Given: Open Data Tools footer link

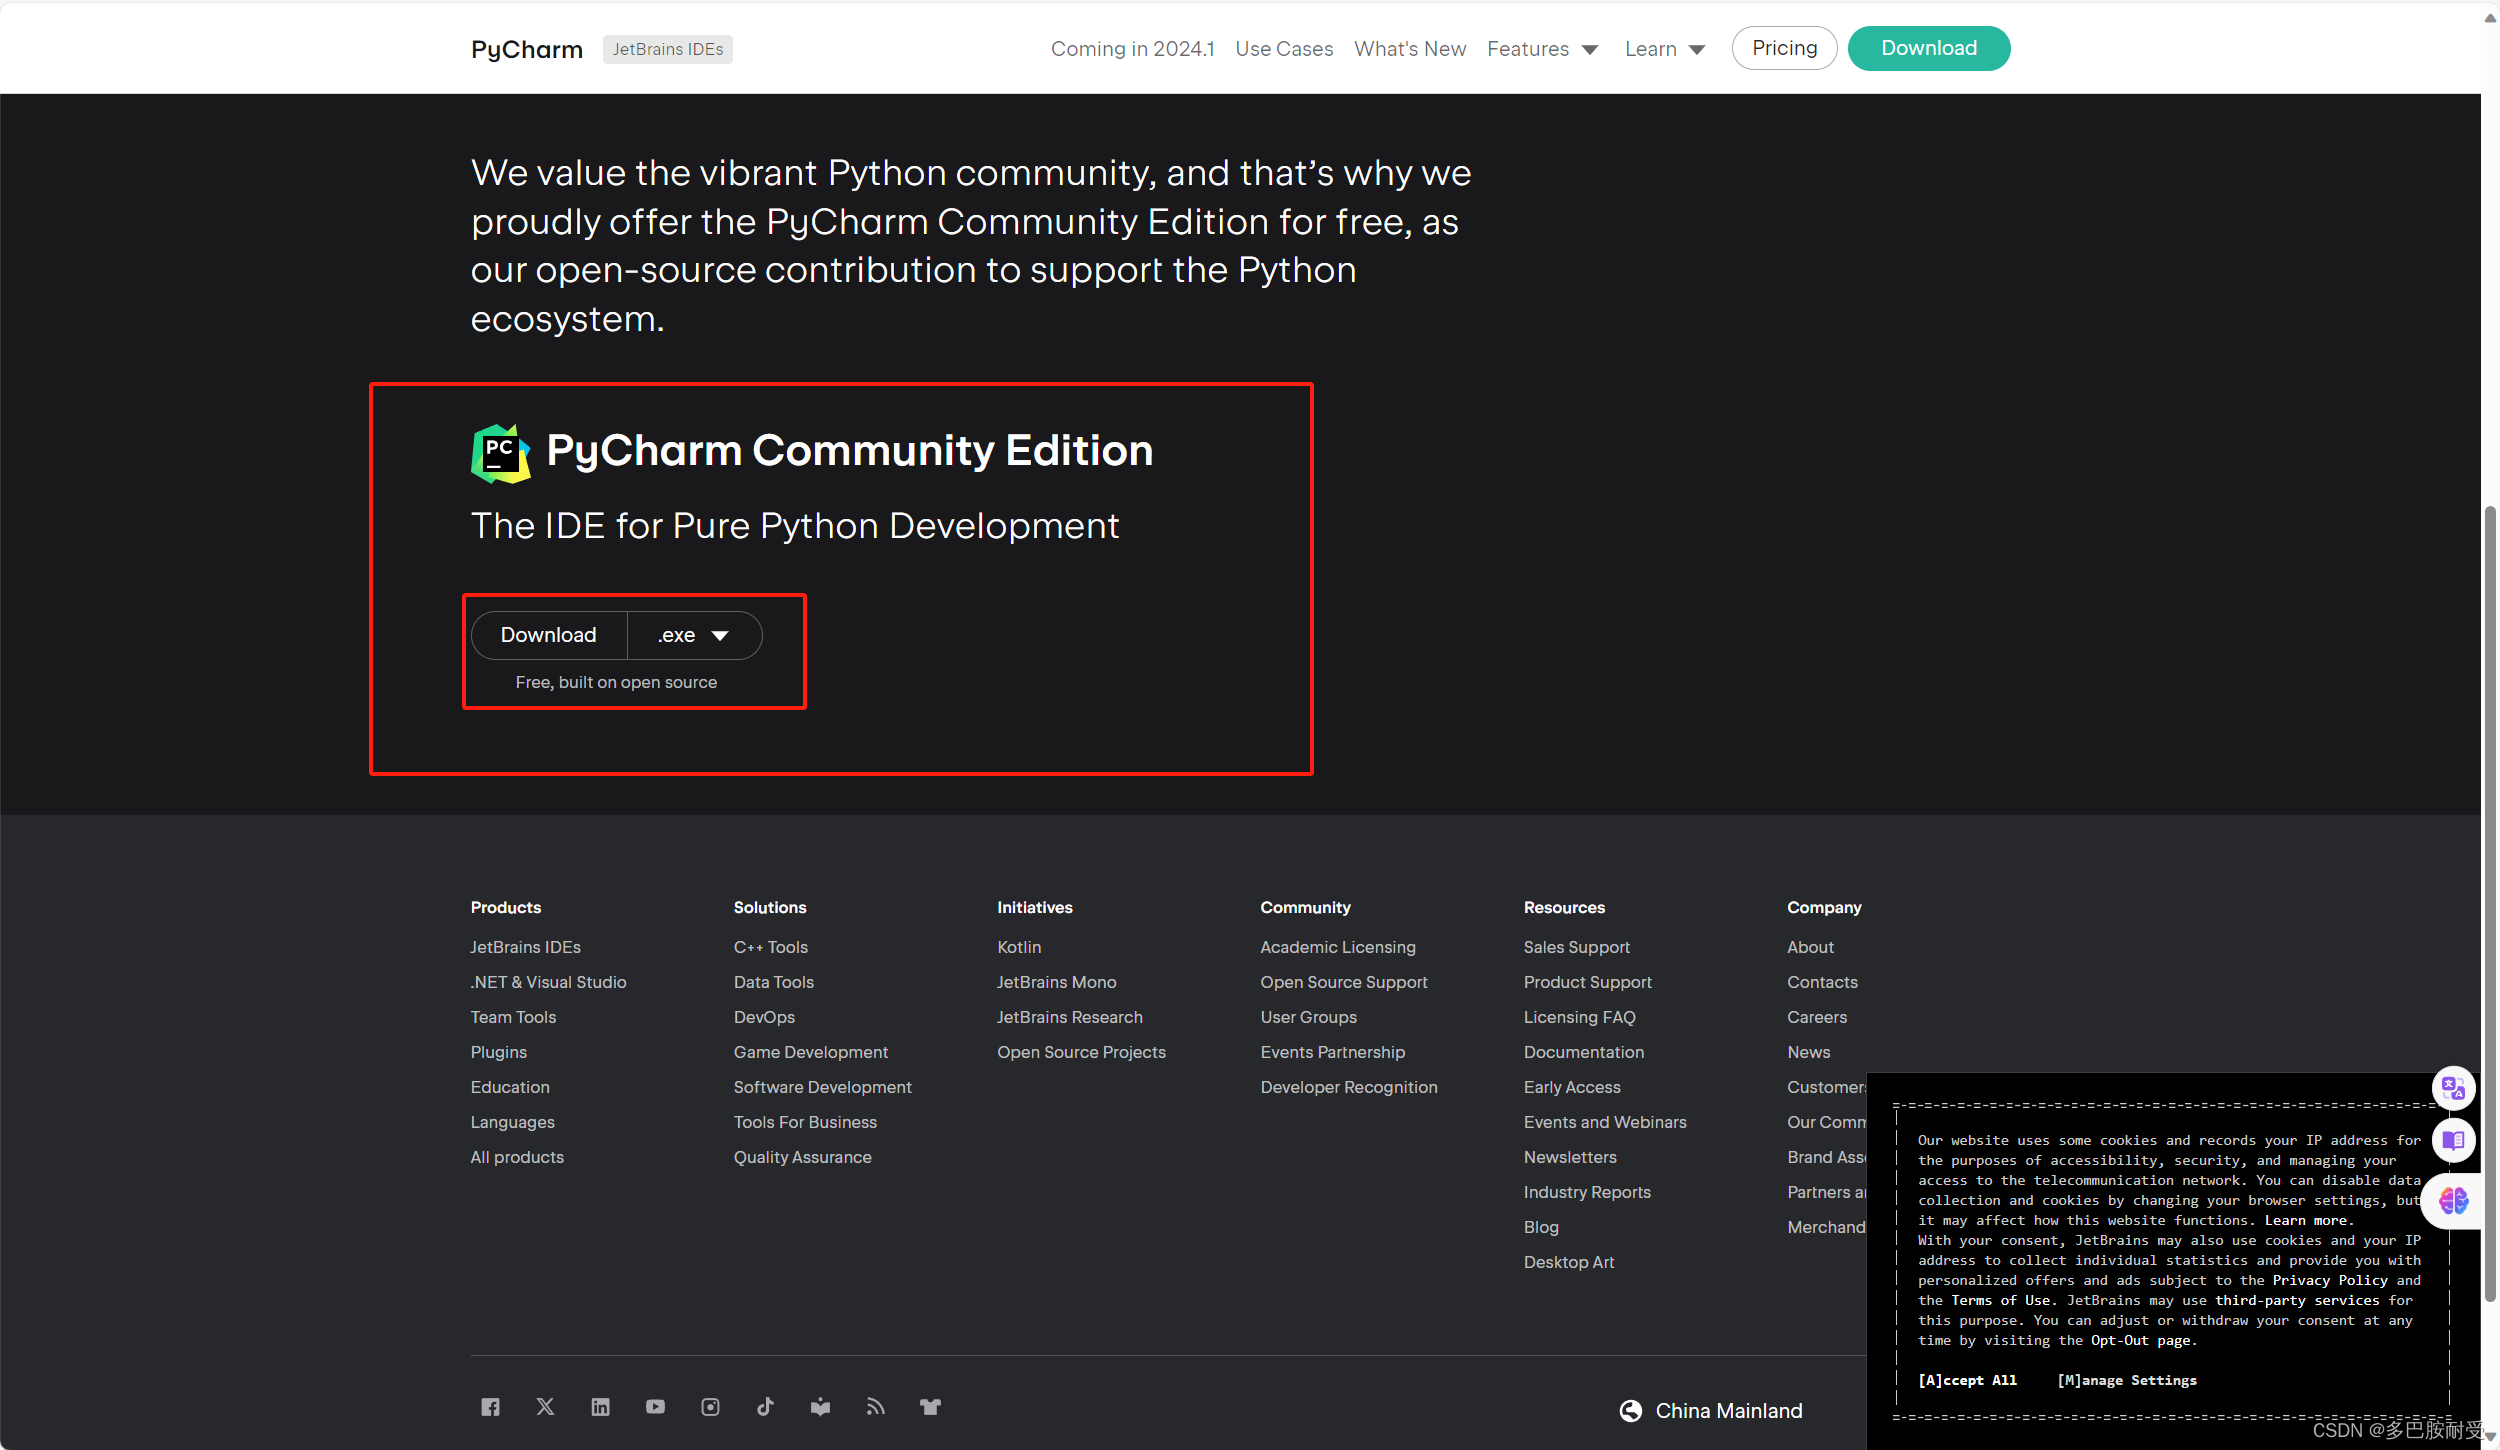Looking at the screenshot, I should [774, 982].
